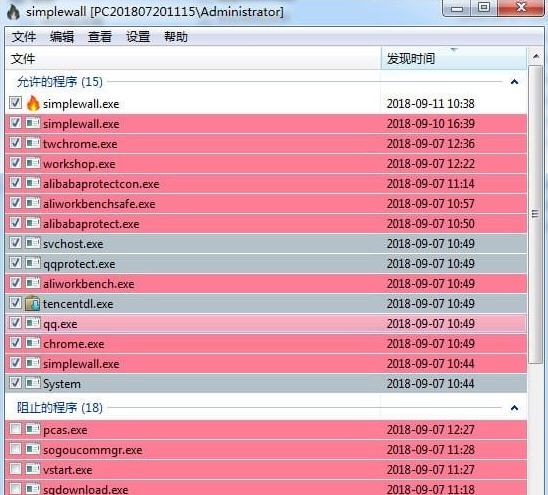Click the icon beside pcas.exe
The width and height of the screenshot is (548, 495).
(x=33, y=429)
